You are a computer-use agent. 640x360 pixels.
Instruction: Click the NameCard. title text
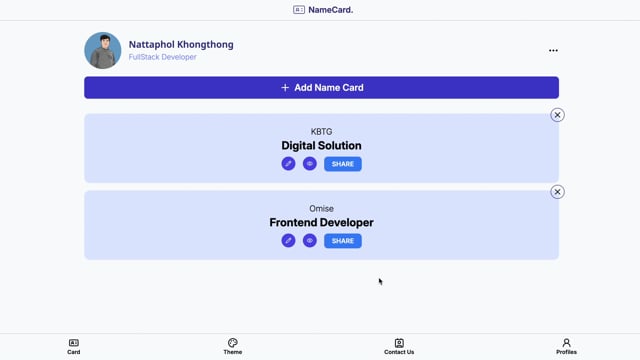click(331, 10)
